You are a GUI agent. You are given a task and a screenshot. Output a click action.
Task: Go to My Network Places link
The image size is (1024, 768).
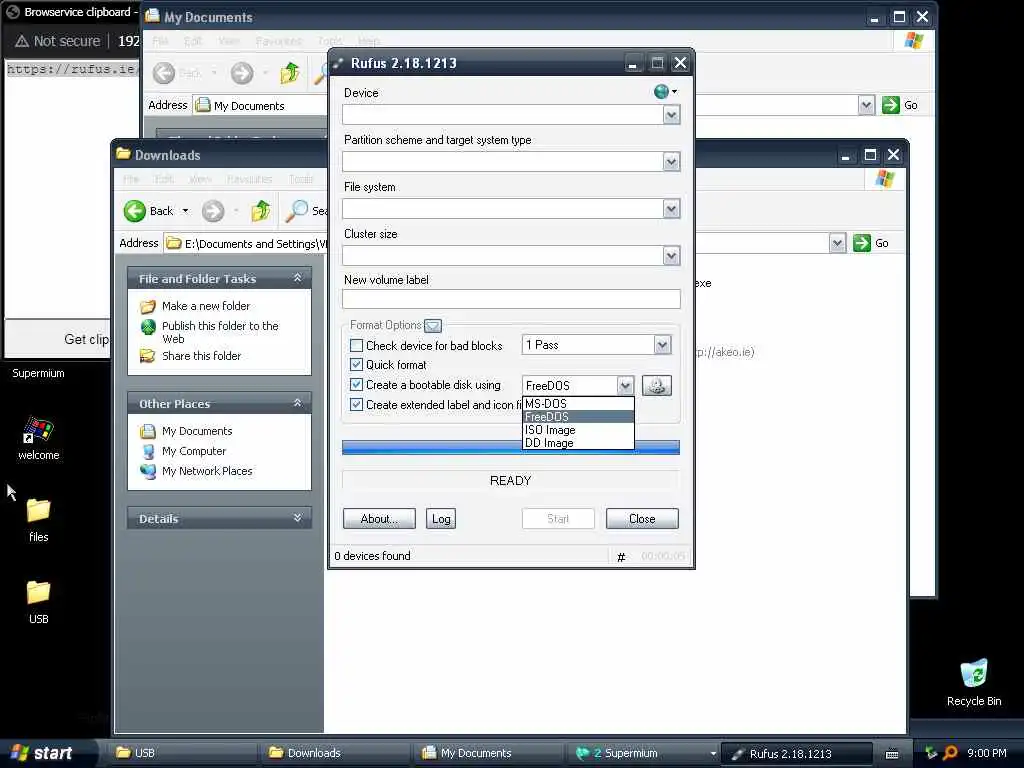pyautogui.click(x=207, y=471)
